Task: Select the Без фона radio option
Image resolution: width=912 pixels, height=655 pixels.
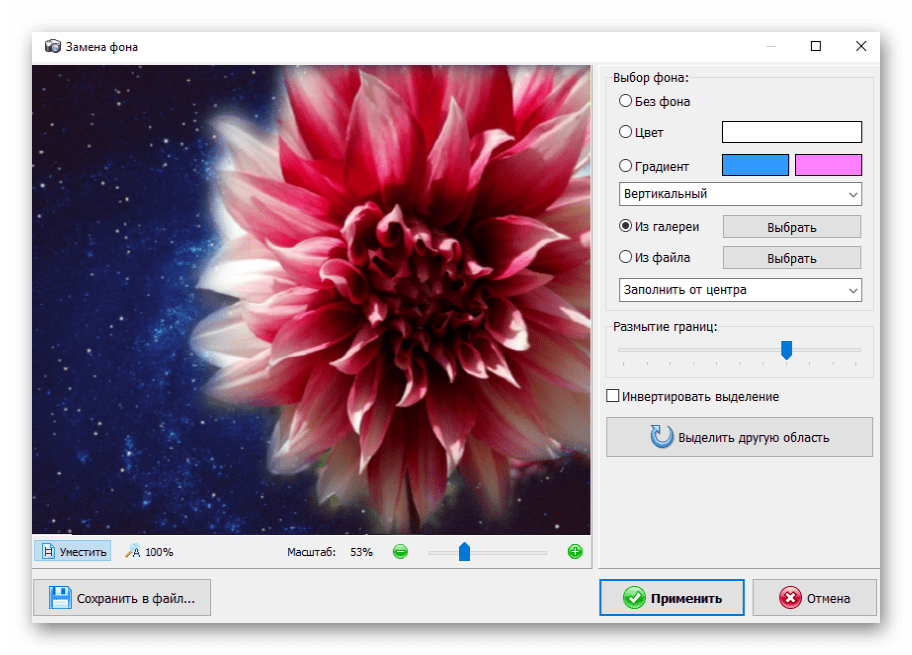Action: pos(626,101)
